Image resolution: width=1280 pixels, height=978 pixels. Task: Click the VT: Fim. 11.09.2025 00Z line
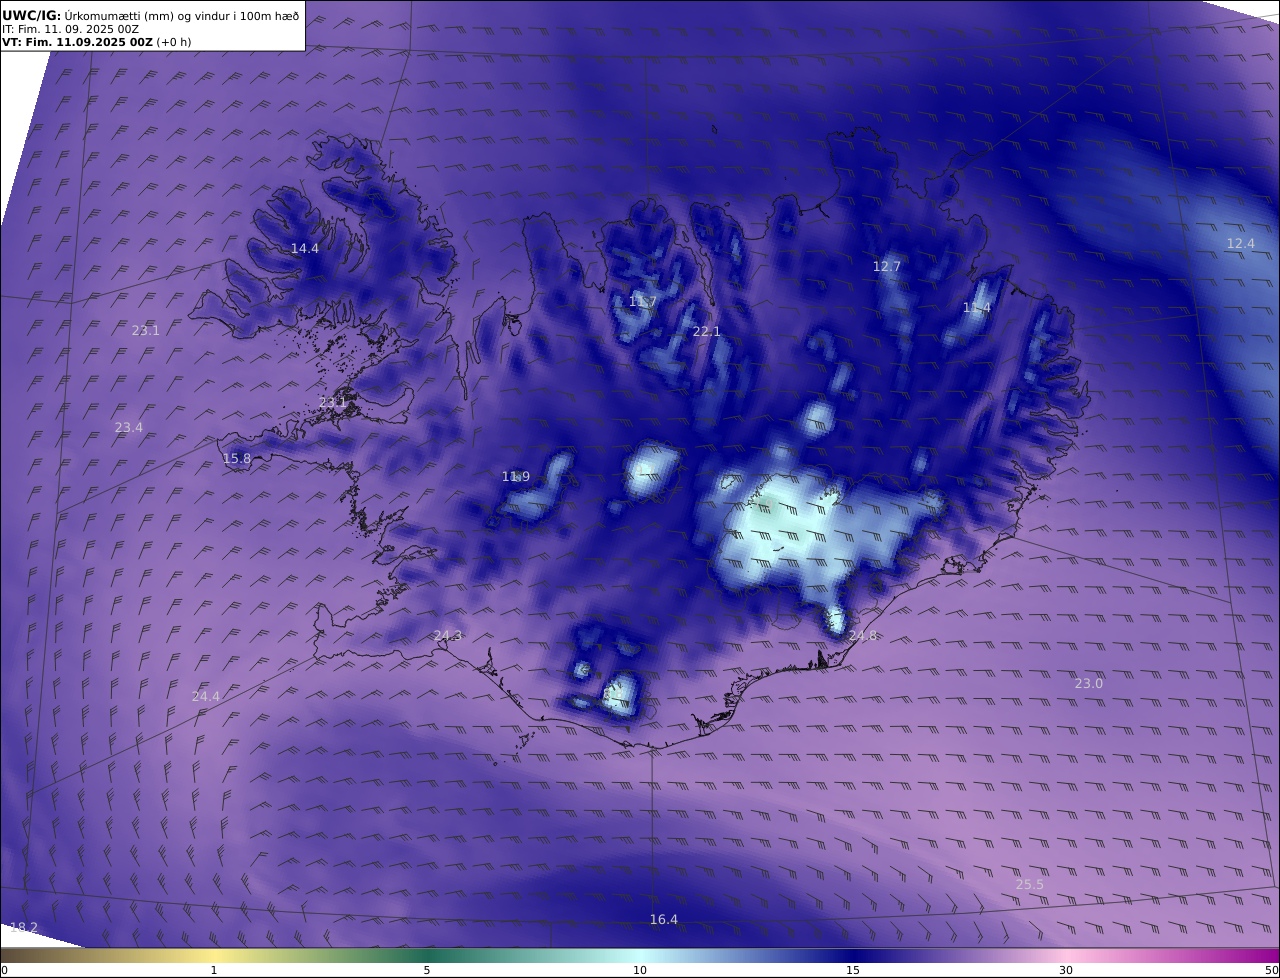[x=96, y=42]
